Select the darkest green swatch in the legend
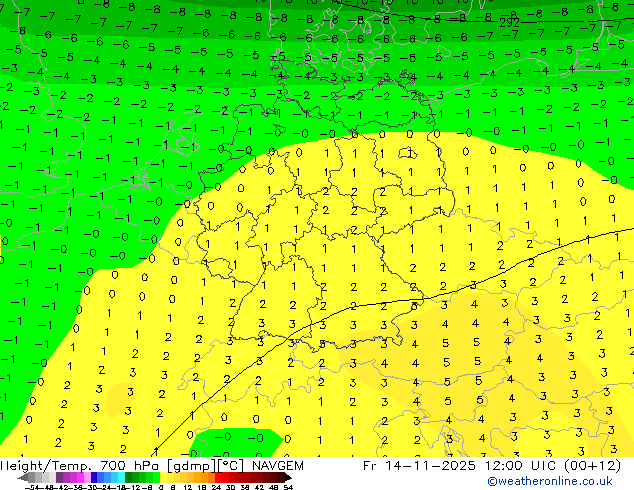634x490 pixels. [x=129, y=477]
